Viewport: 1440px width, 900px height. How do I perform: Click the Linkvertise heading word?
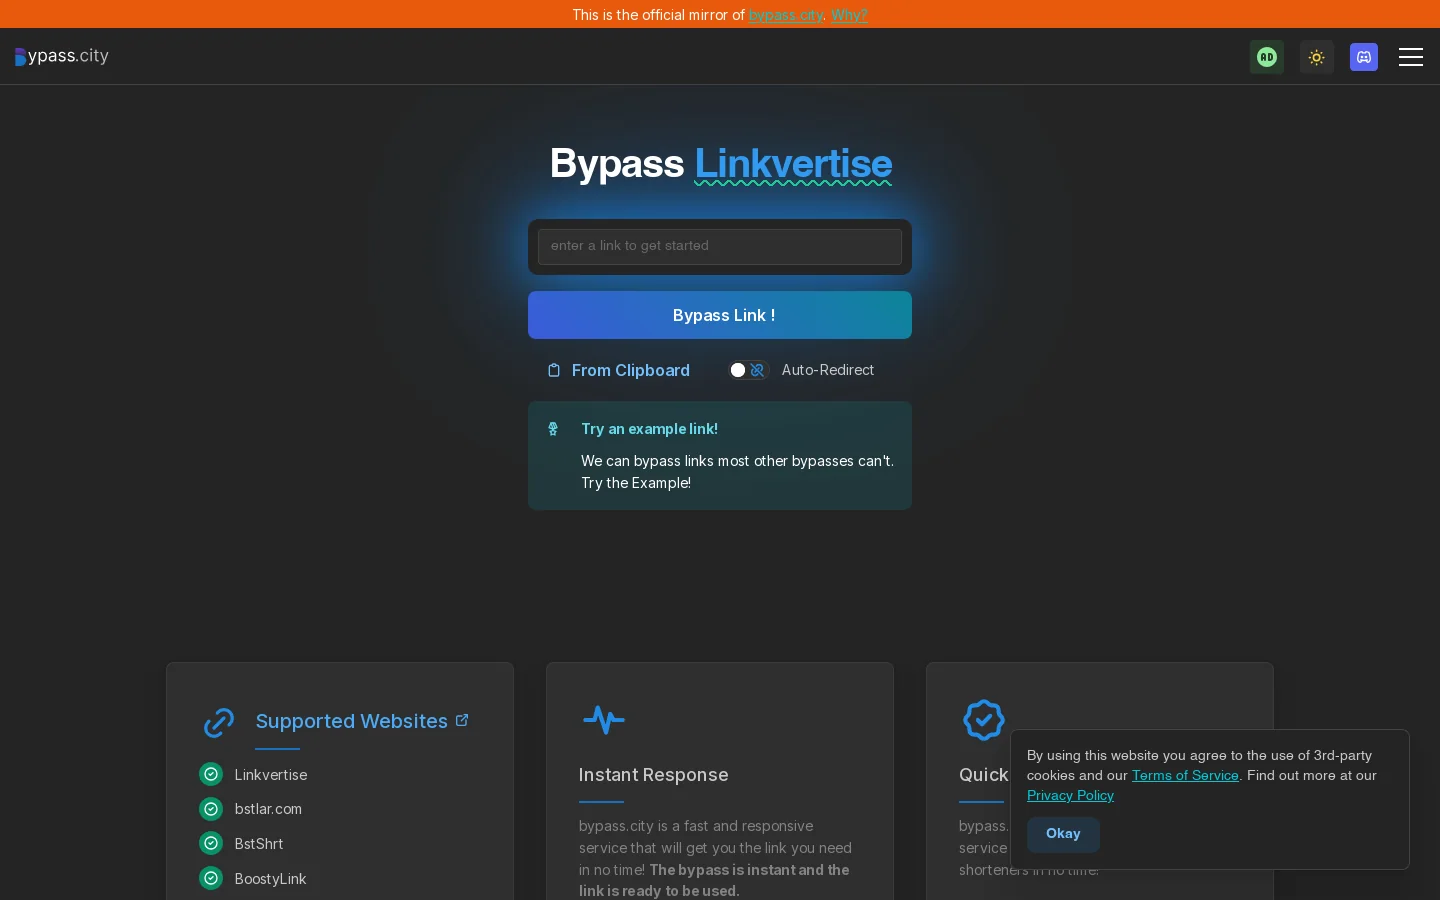[793, 164]
